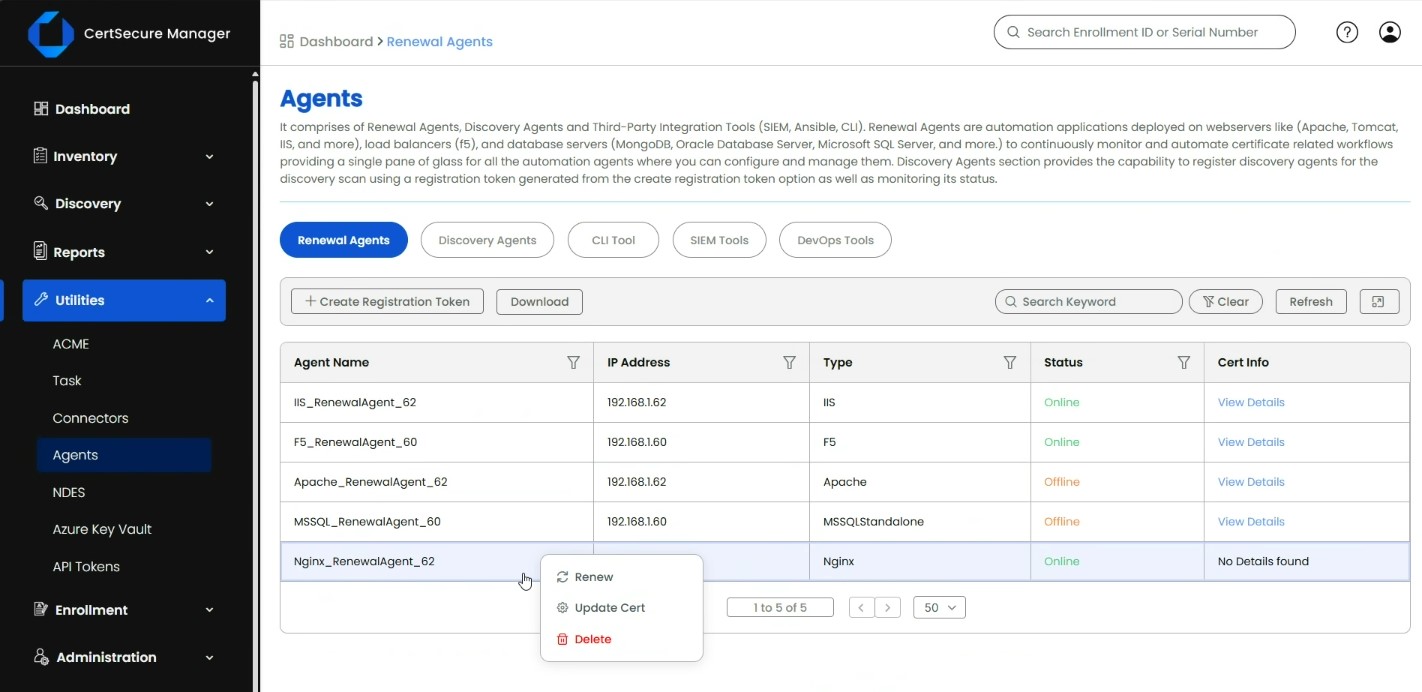Go to previous page arrow
This screenshot has height=692, width=1422.
click(x=861, y=607)
